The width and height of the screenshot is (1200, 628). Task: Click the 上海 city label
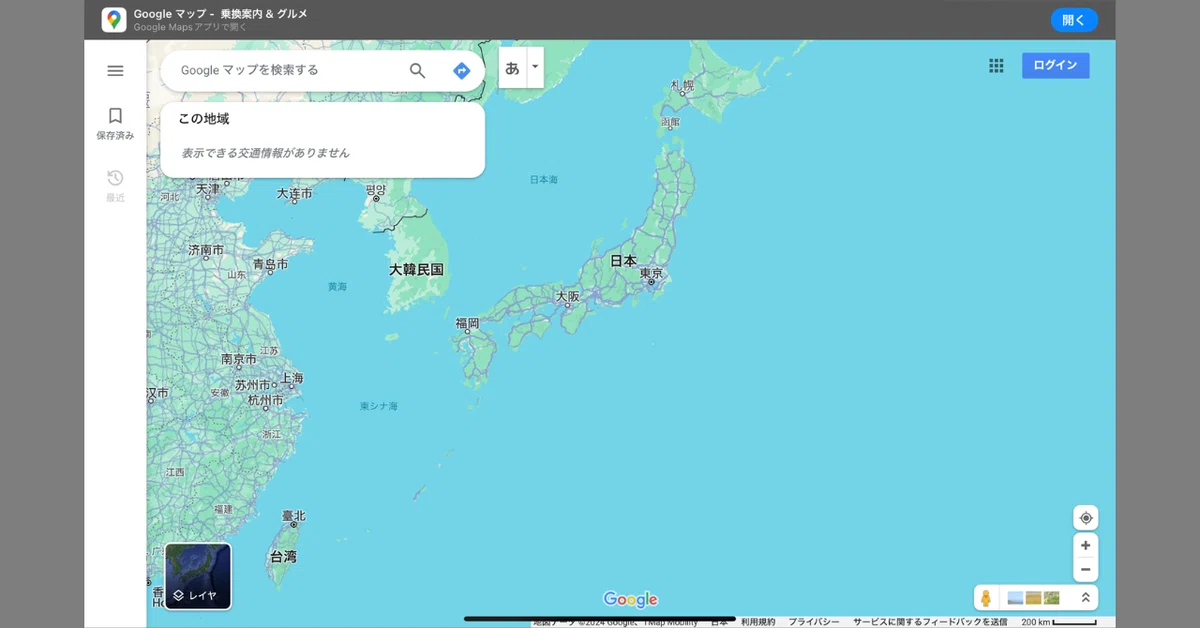click(292, 379)
